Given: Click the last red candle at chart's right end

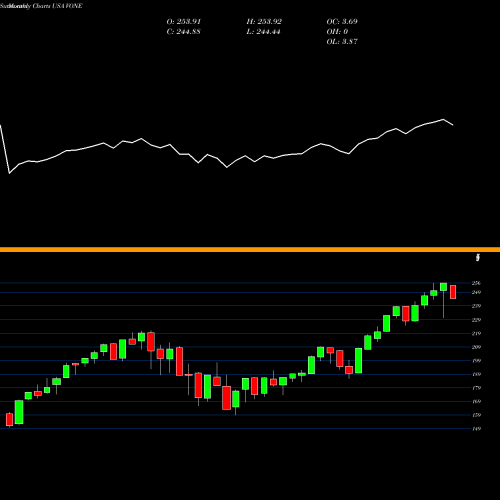Looking at the screenshot, I should click(x=453, y=292).
